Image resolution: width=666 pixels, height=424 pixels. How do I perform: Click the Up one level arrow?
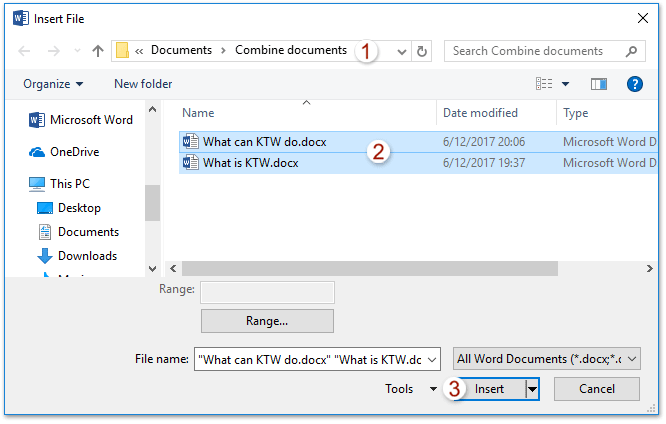point(98,51)
